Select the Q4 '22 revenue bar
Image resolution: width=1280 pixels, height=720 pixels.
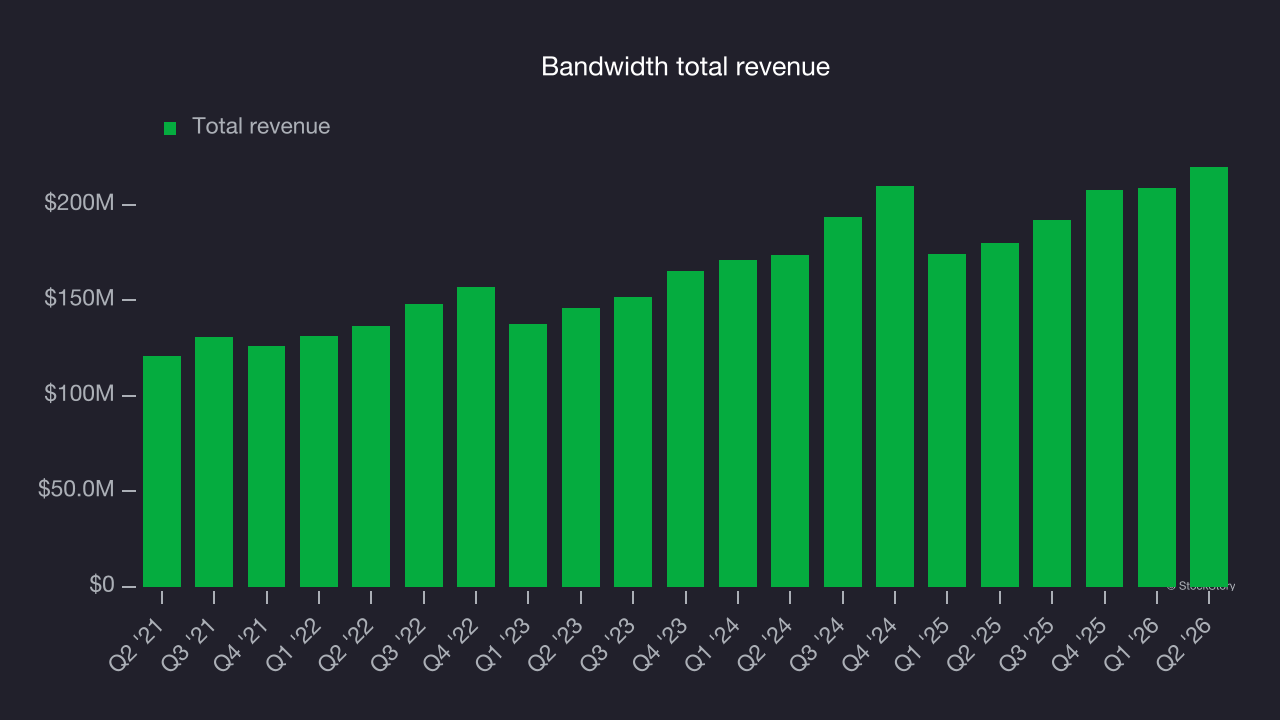click(x=476, y=437)
